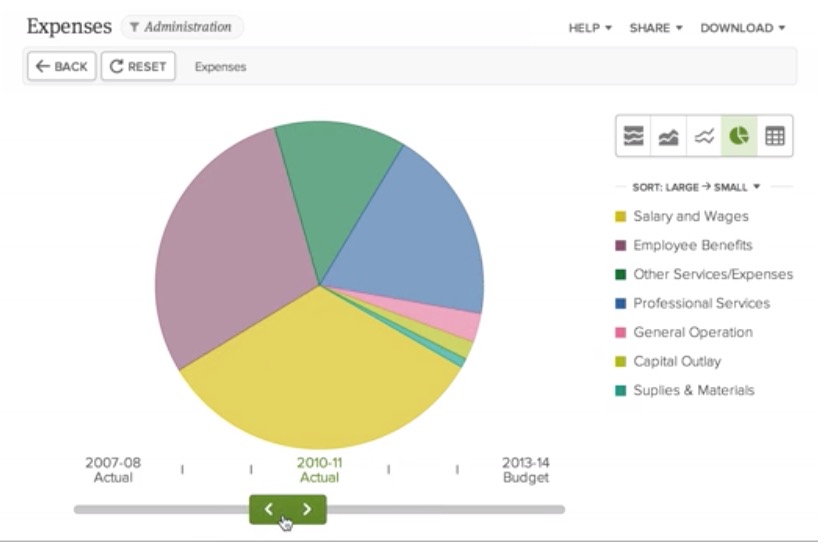
Task: Click the year slider track near 2013-14
Action: click(525, 509)
